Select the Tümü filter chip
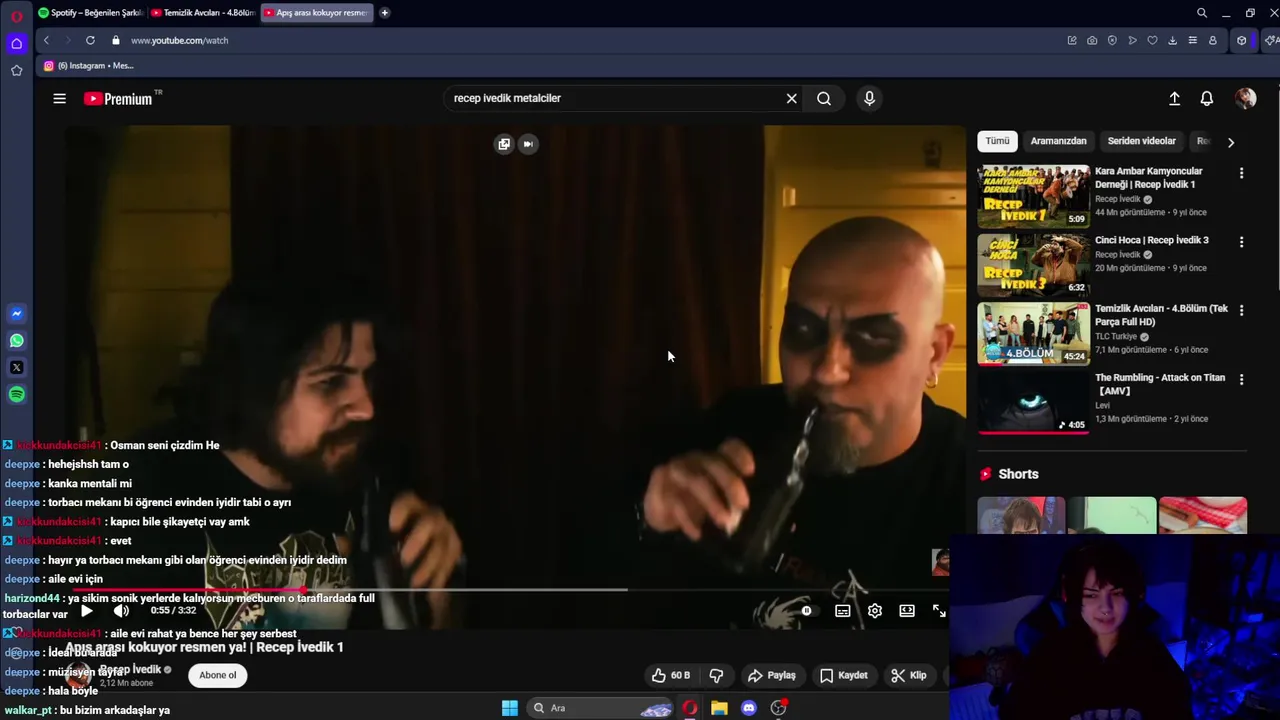The image size is (1280, 720). 998,141
